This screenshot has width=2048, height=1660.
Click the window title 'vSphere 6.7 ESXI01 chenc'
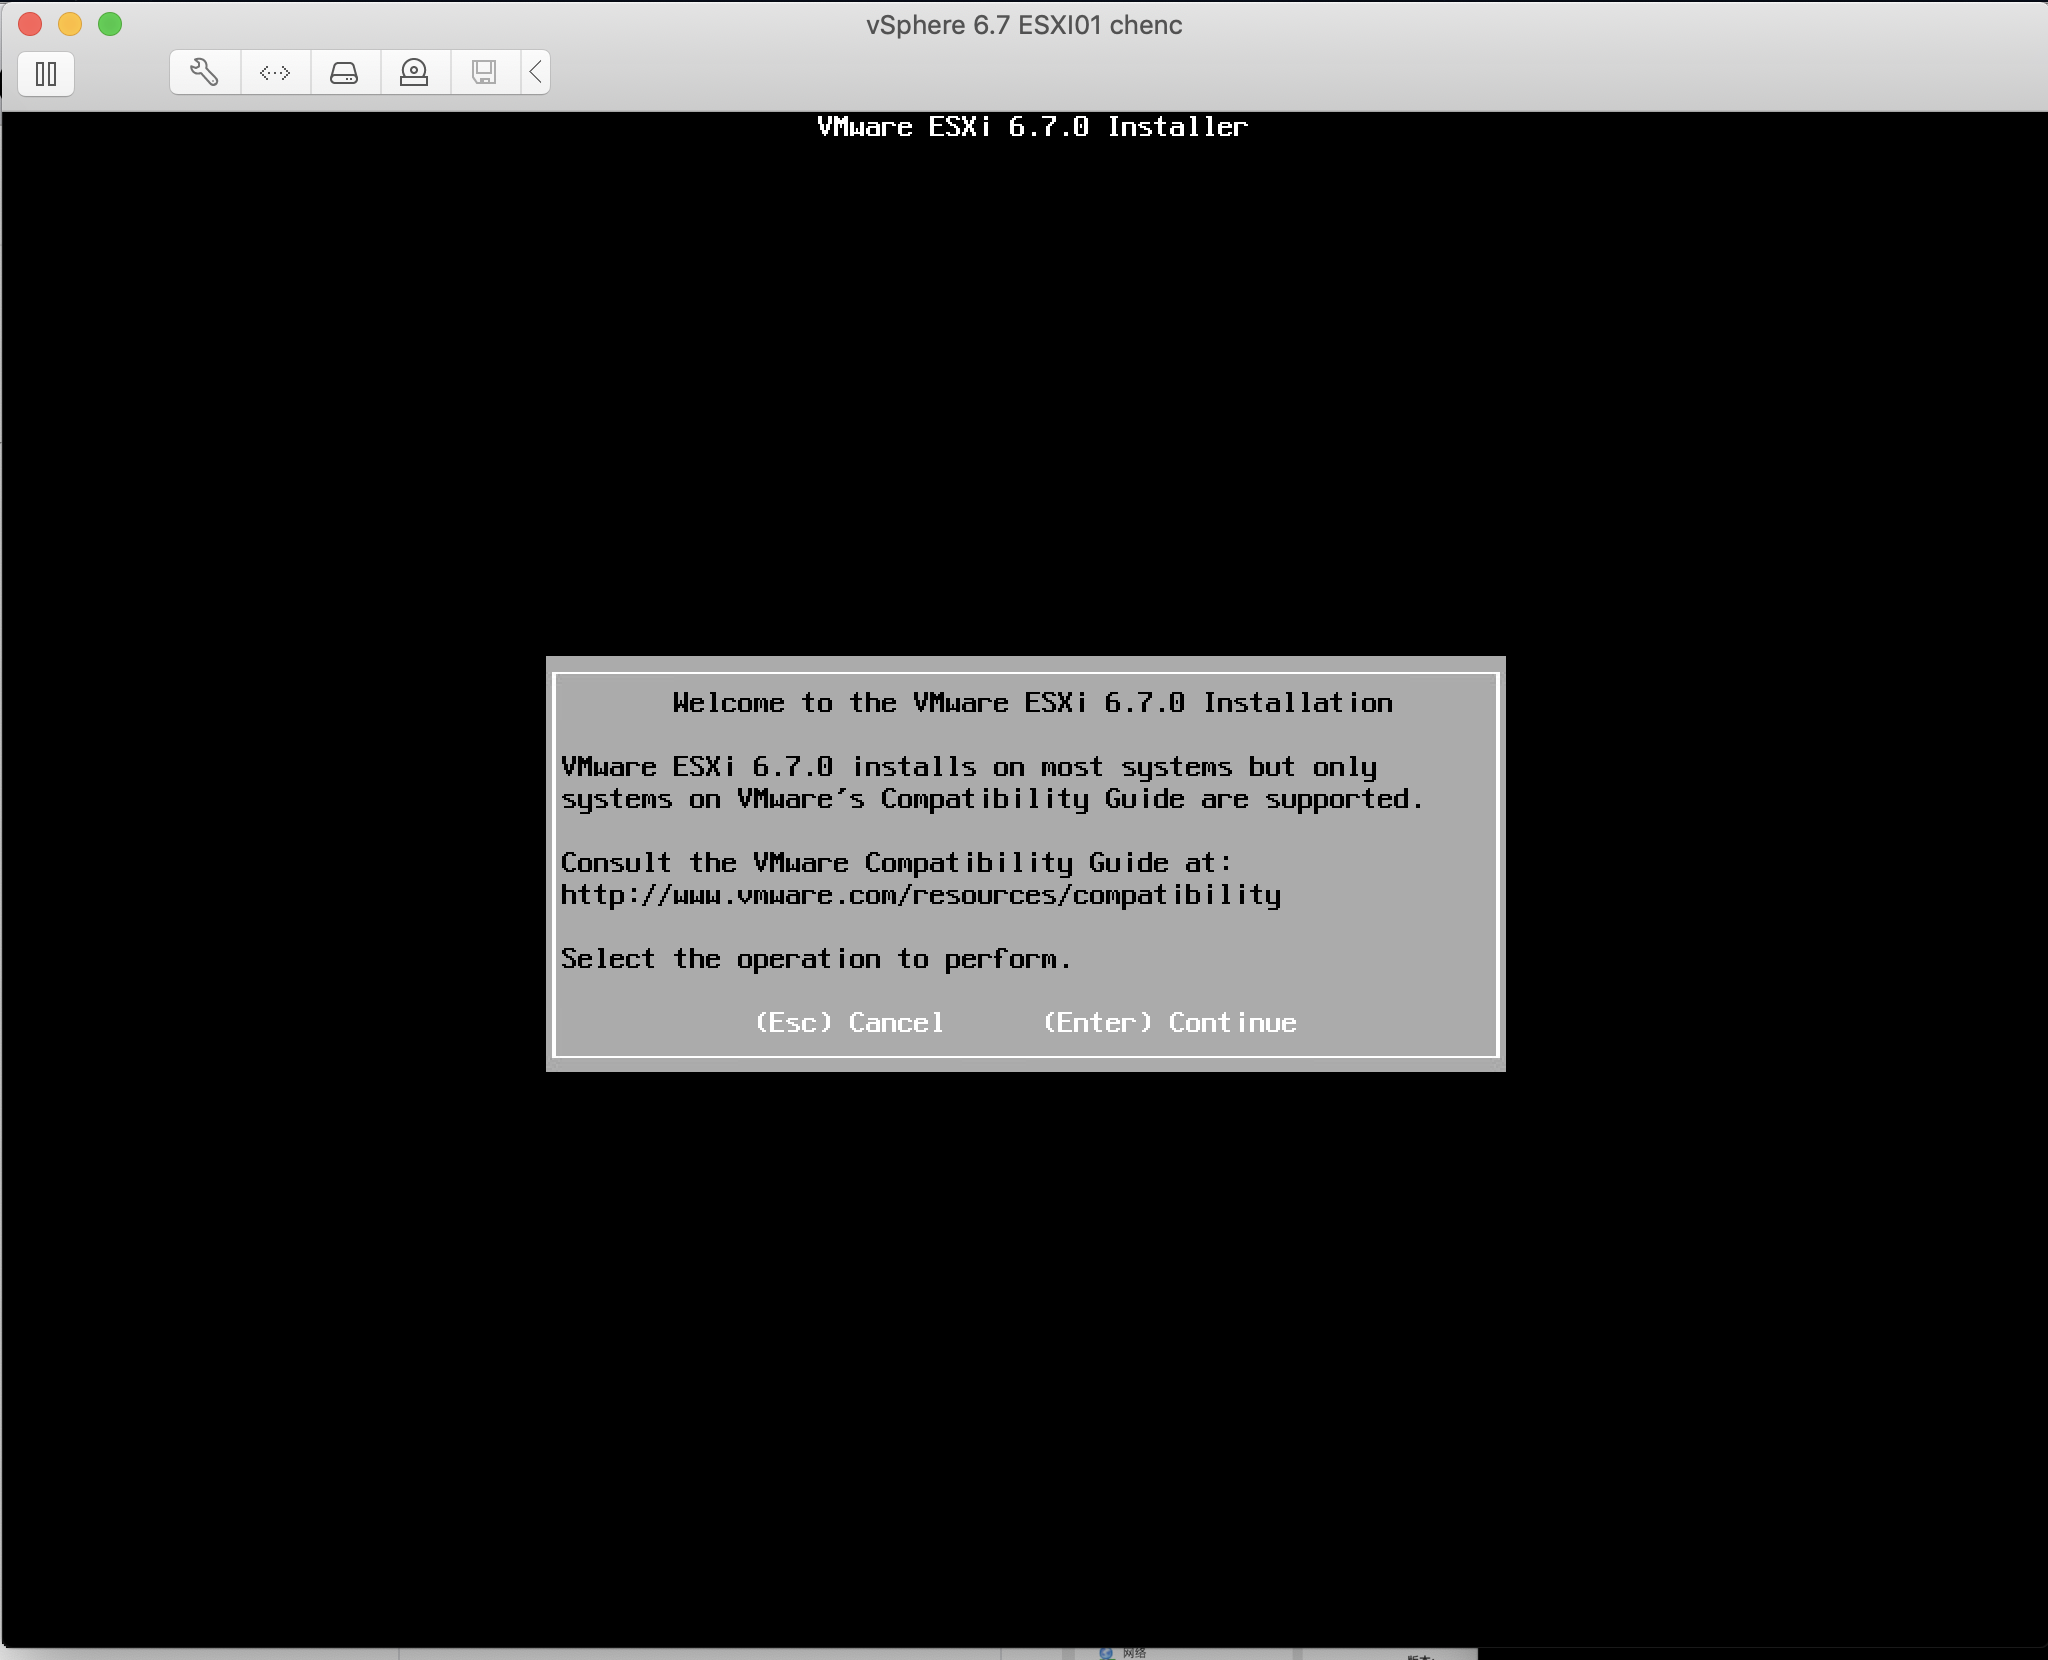[x=1024, y=25]
